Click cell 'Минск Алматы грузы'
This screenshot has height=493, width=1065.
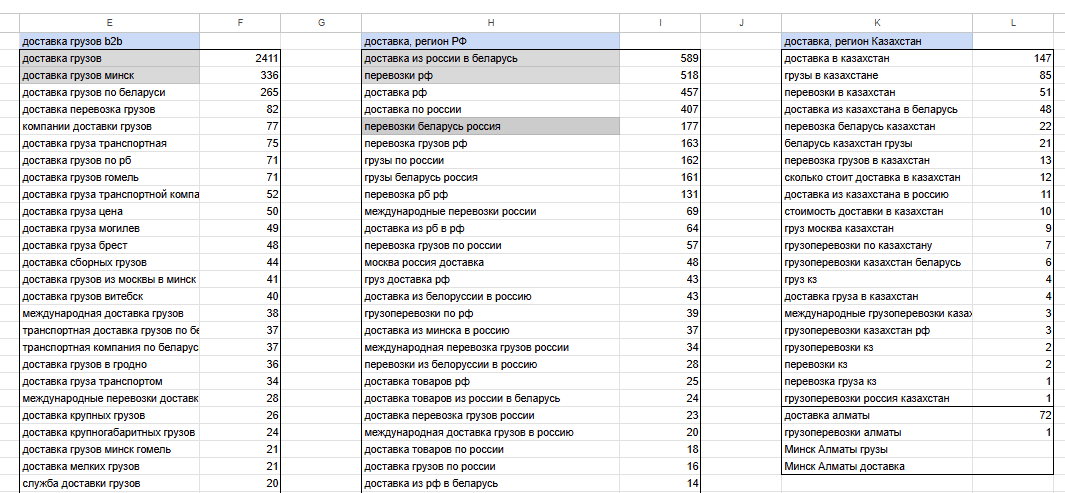click(878, 450)
